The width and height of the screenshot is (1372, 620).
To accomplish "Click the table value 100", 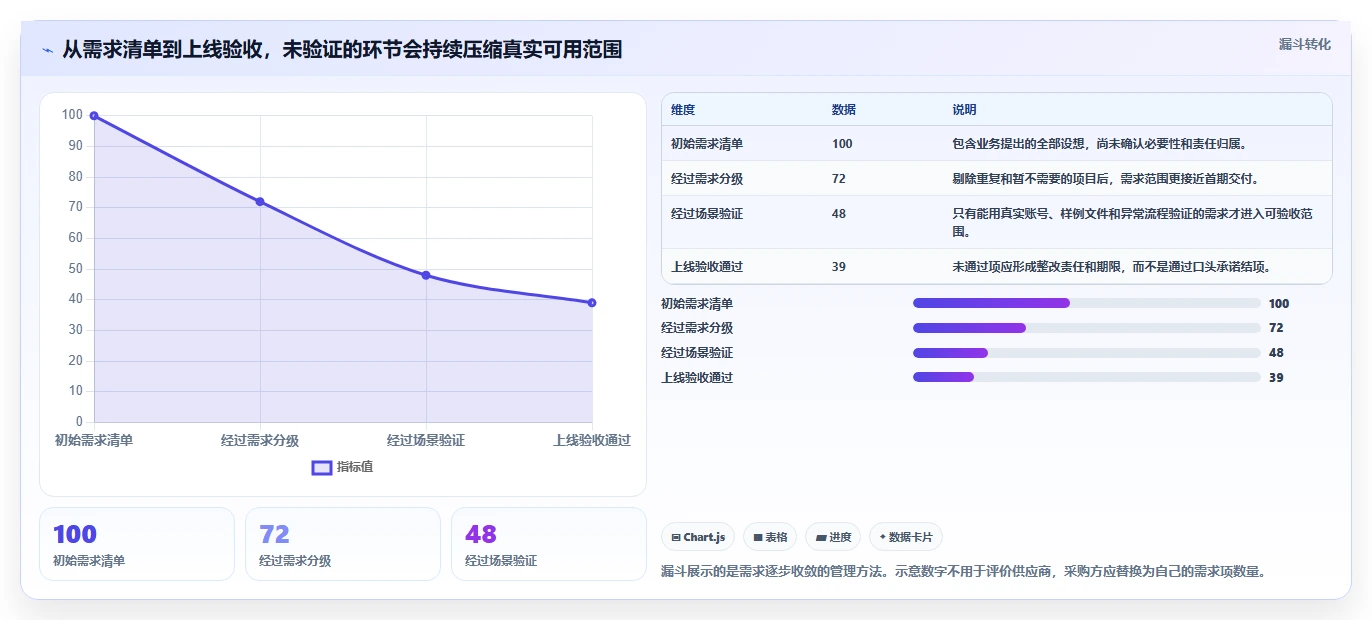I will [842, 144].
